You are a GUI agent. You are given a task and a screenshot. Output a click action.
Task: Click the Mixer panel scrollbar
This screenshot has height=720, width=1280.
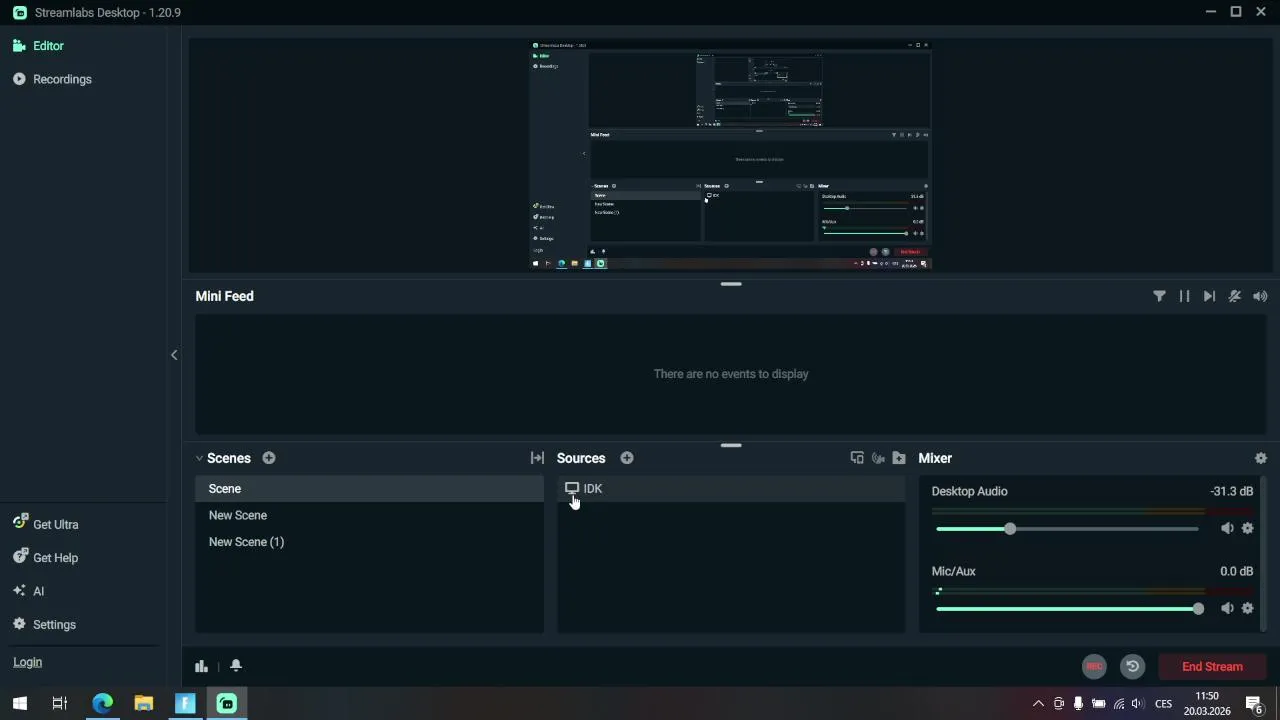(1264, 554)
